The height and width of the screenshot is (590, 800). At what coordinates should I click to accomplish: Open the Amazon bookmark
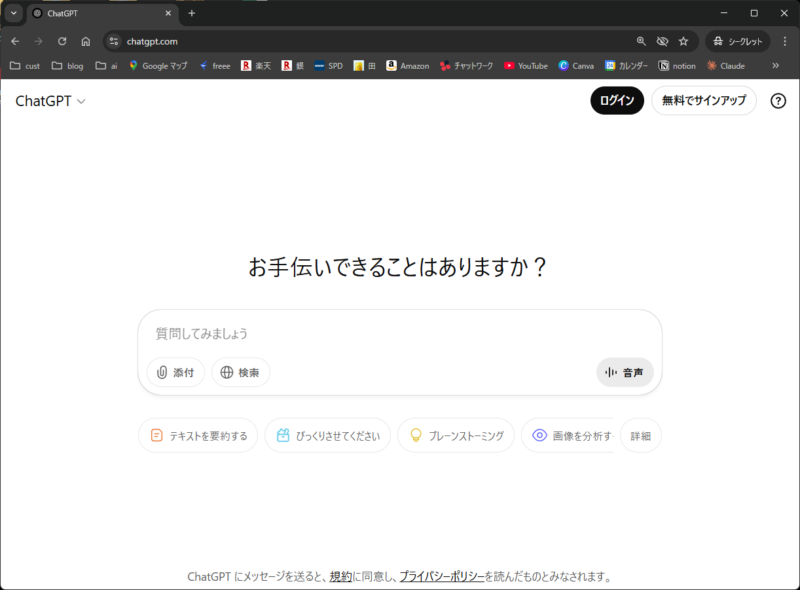pos(408,66)
